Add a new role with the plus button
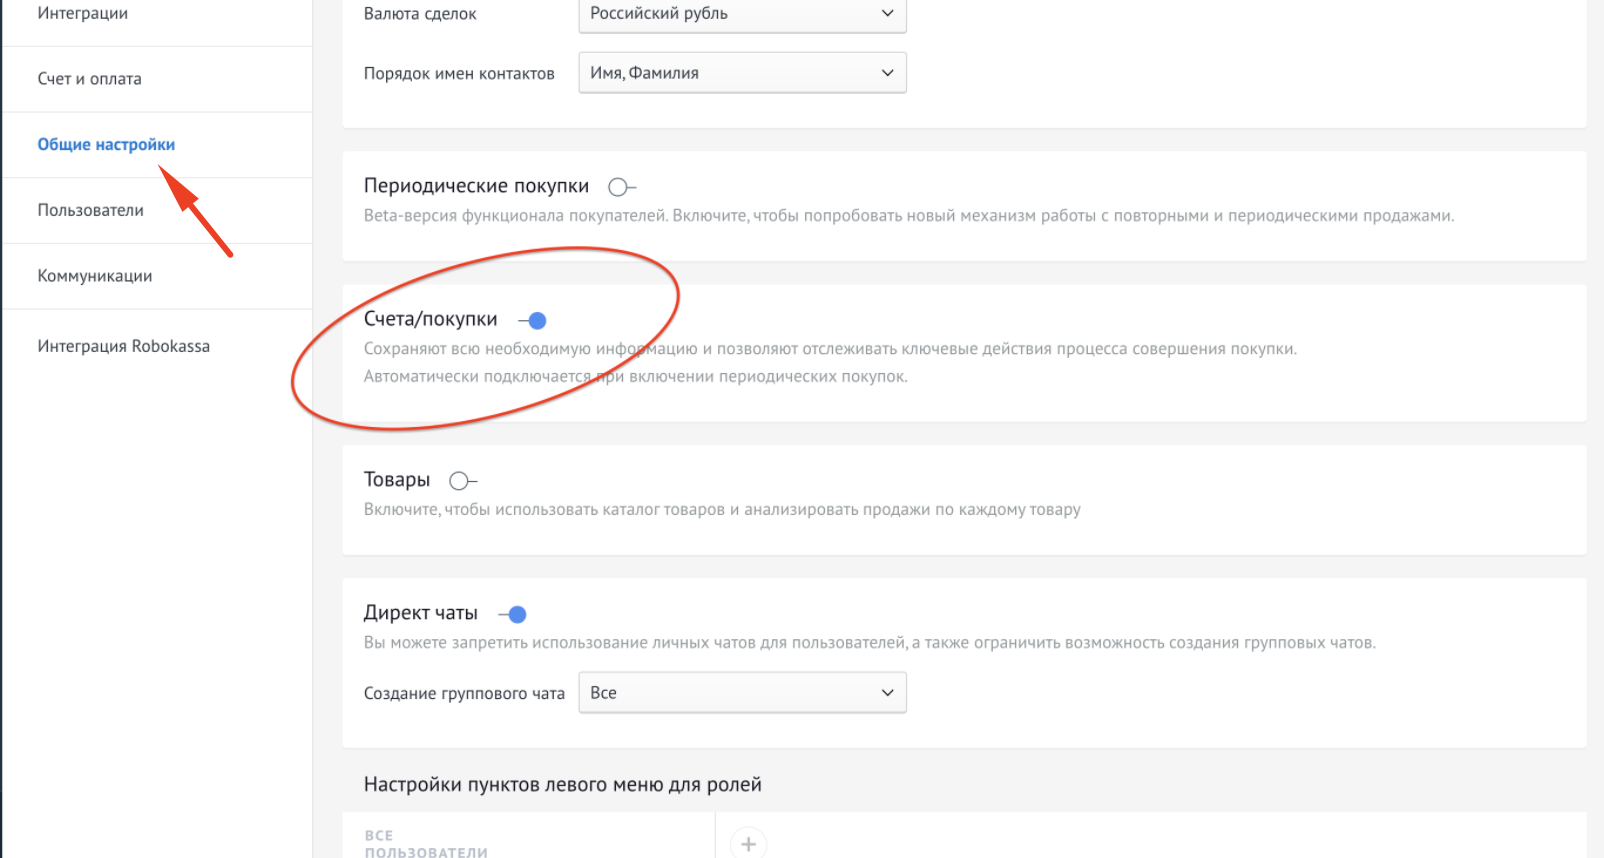The image size is (1604, 858). coord(748,844)
